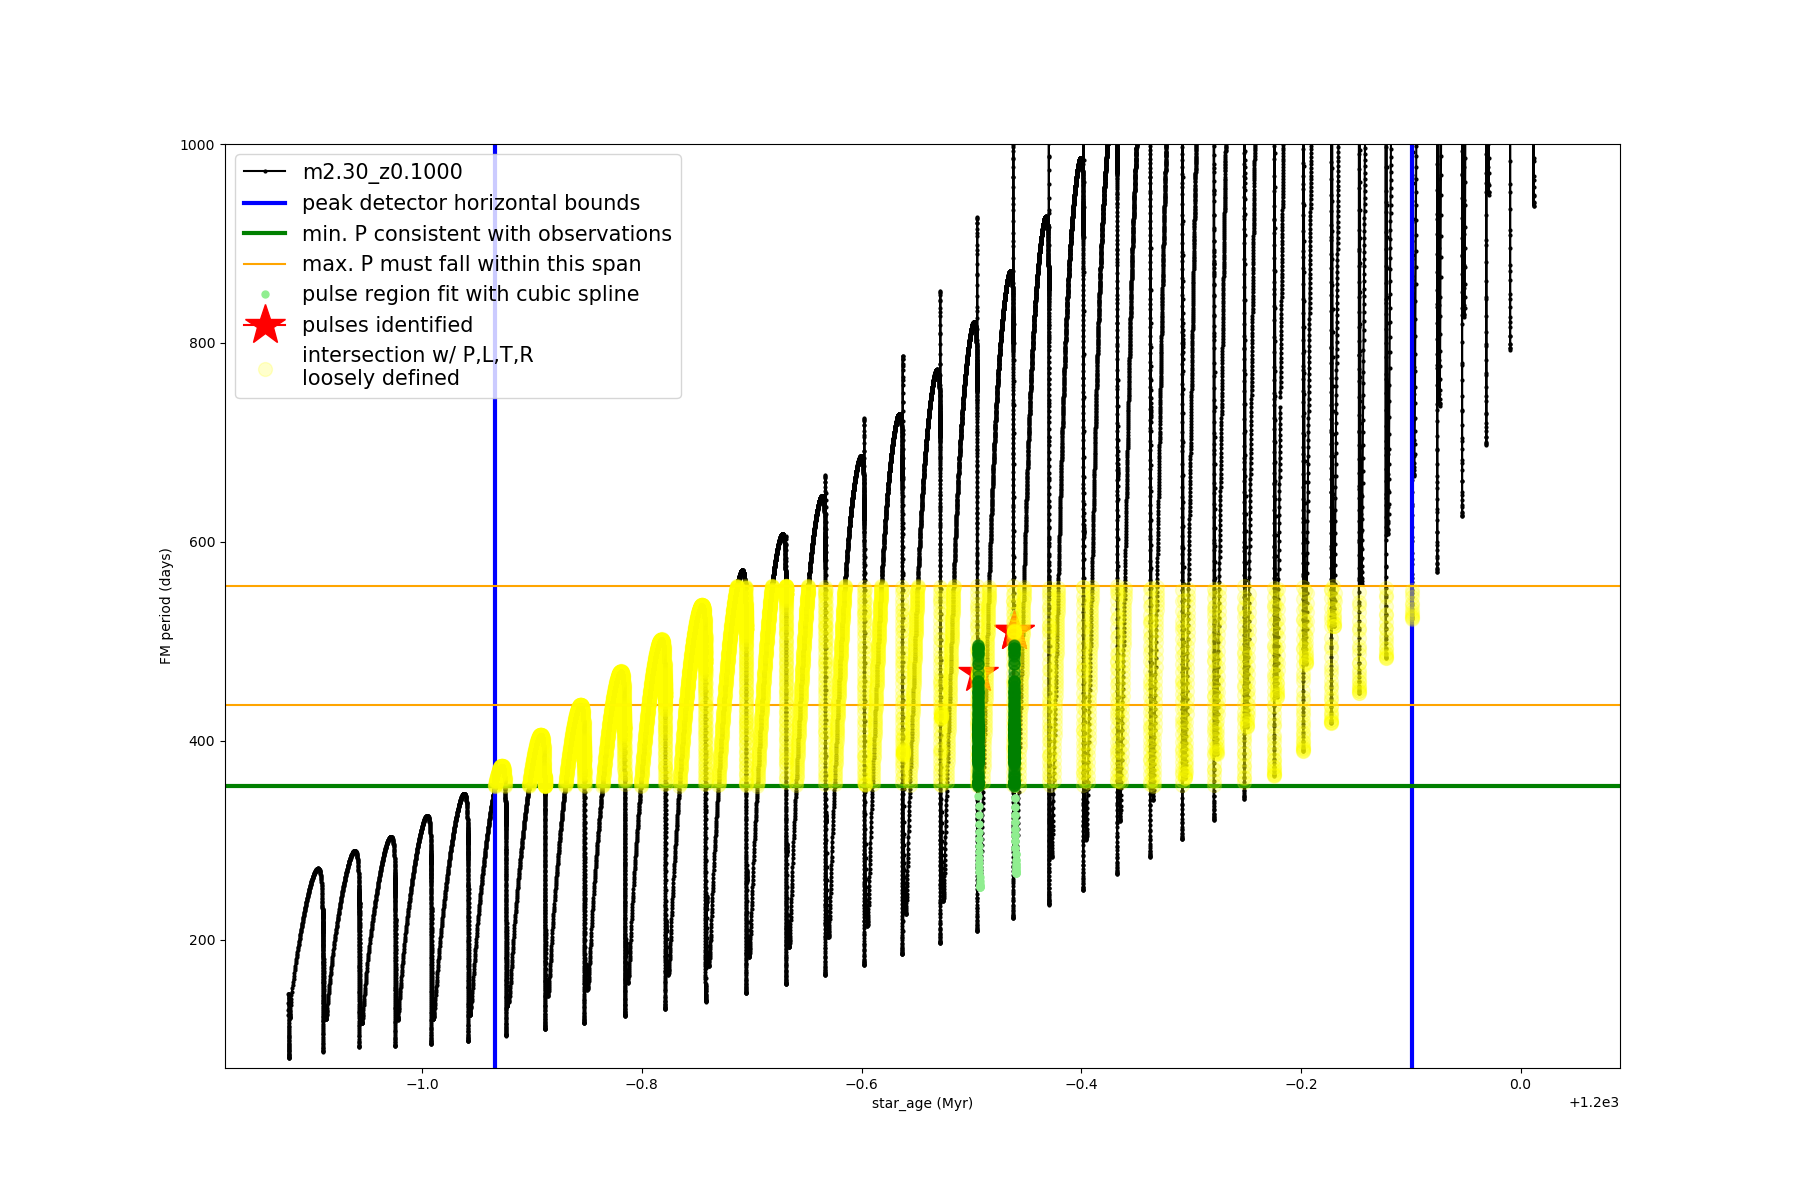
Task: Click the 'FM period (days)' y-axis label
Action: pos(166,606)
